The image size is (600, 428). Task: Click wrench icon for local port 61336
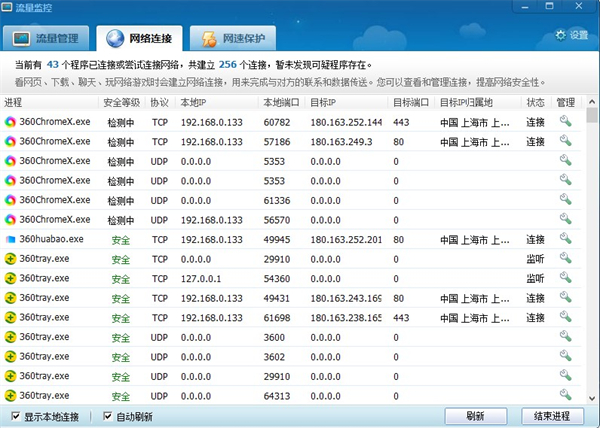coord(565,200)
